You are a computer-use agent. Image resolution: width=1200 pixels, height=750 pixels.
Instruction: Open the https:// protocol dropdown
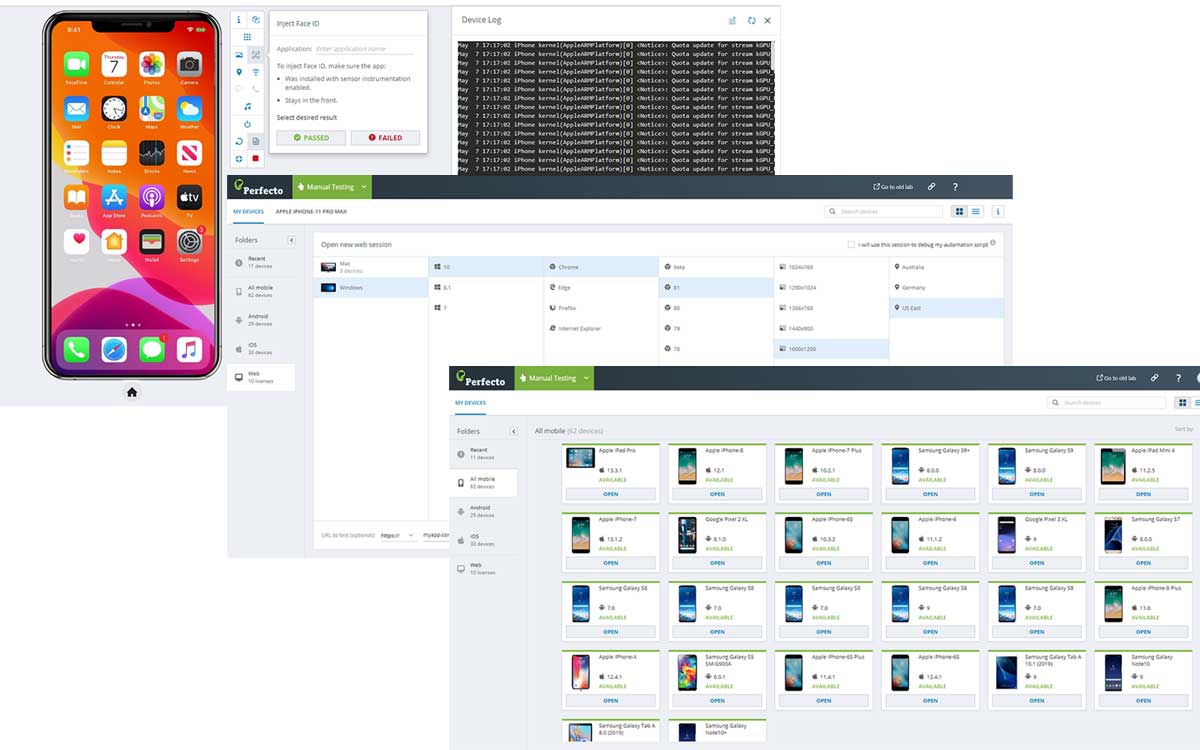coord(398,535)
